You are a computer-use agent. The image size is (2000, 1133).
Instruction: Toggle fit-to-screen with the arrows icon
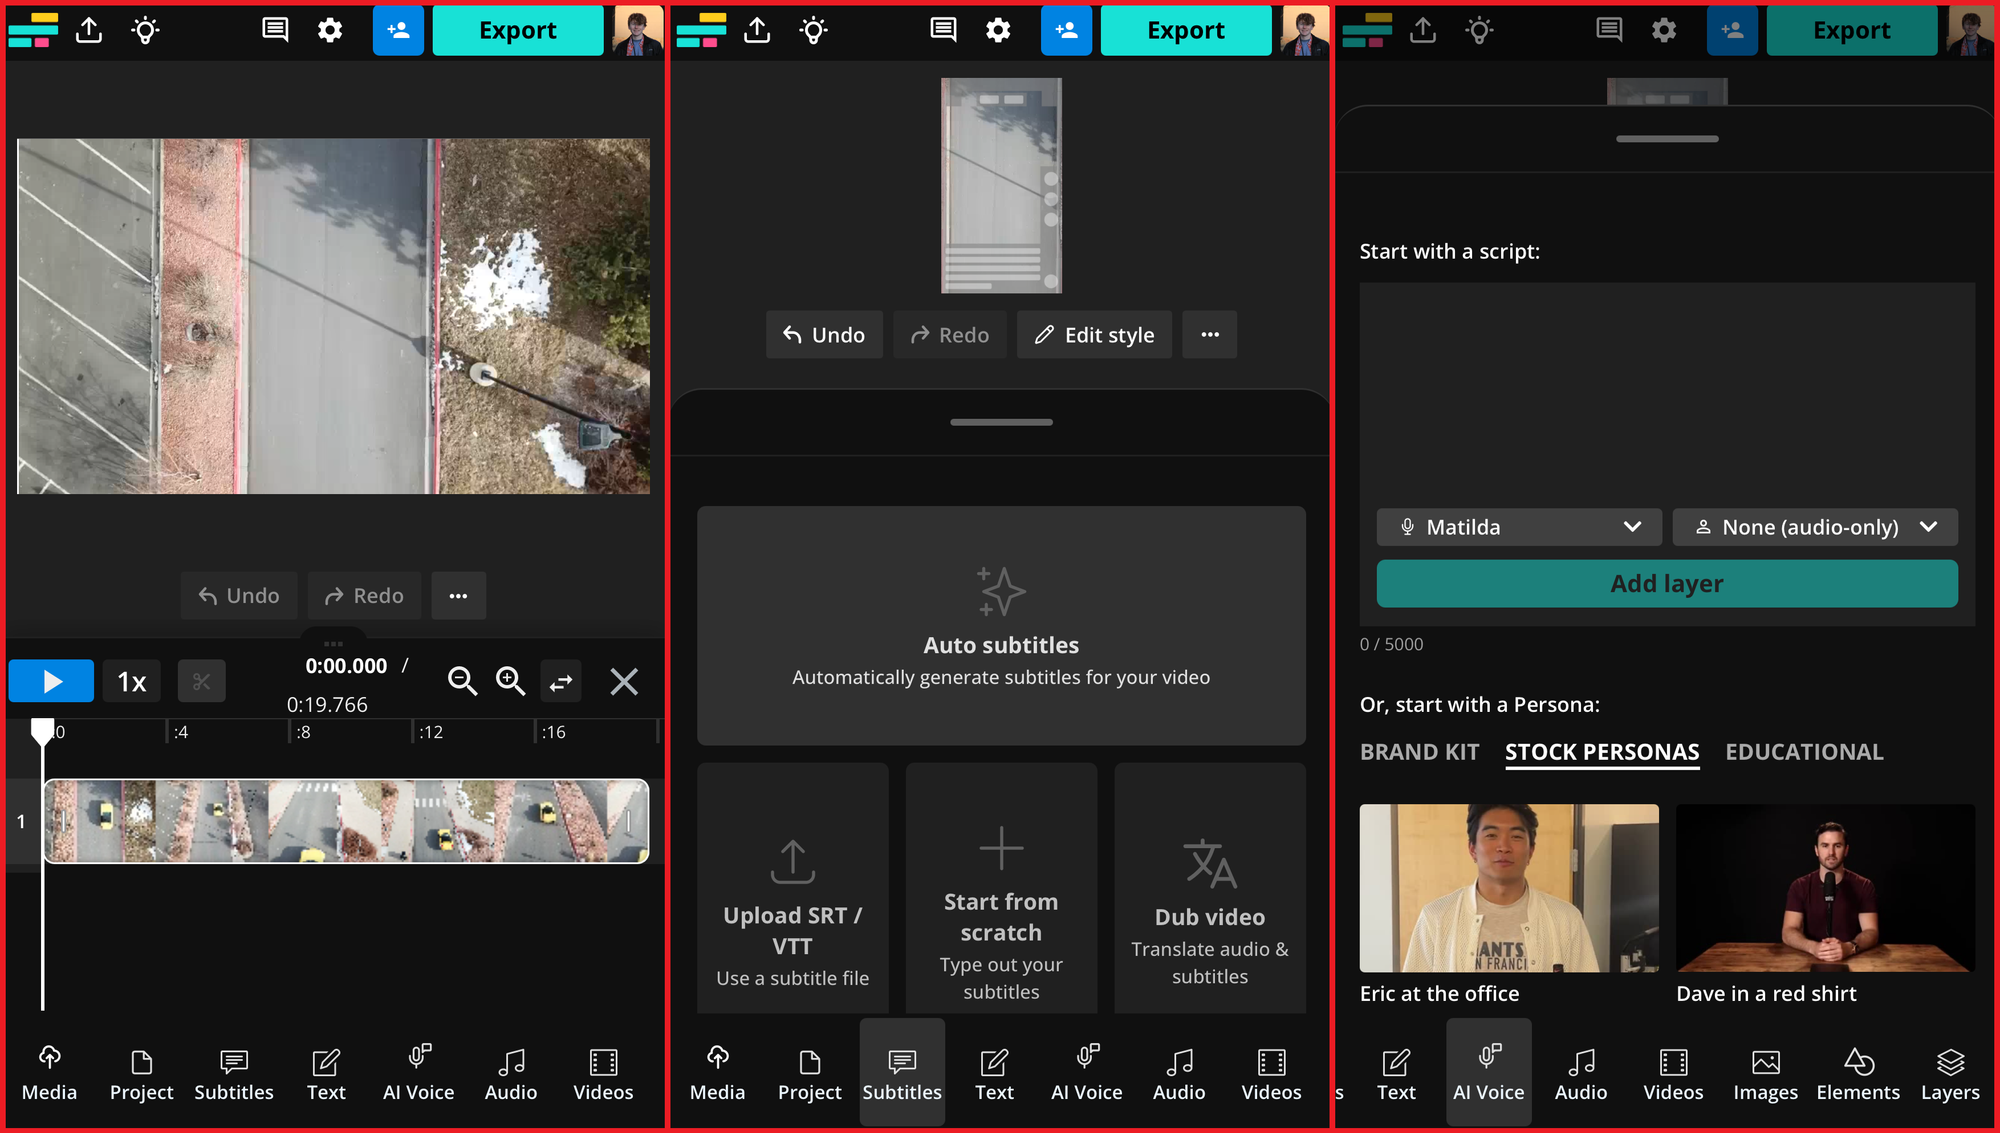561,681
